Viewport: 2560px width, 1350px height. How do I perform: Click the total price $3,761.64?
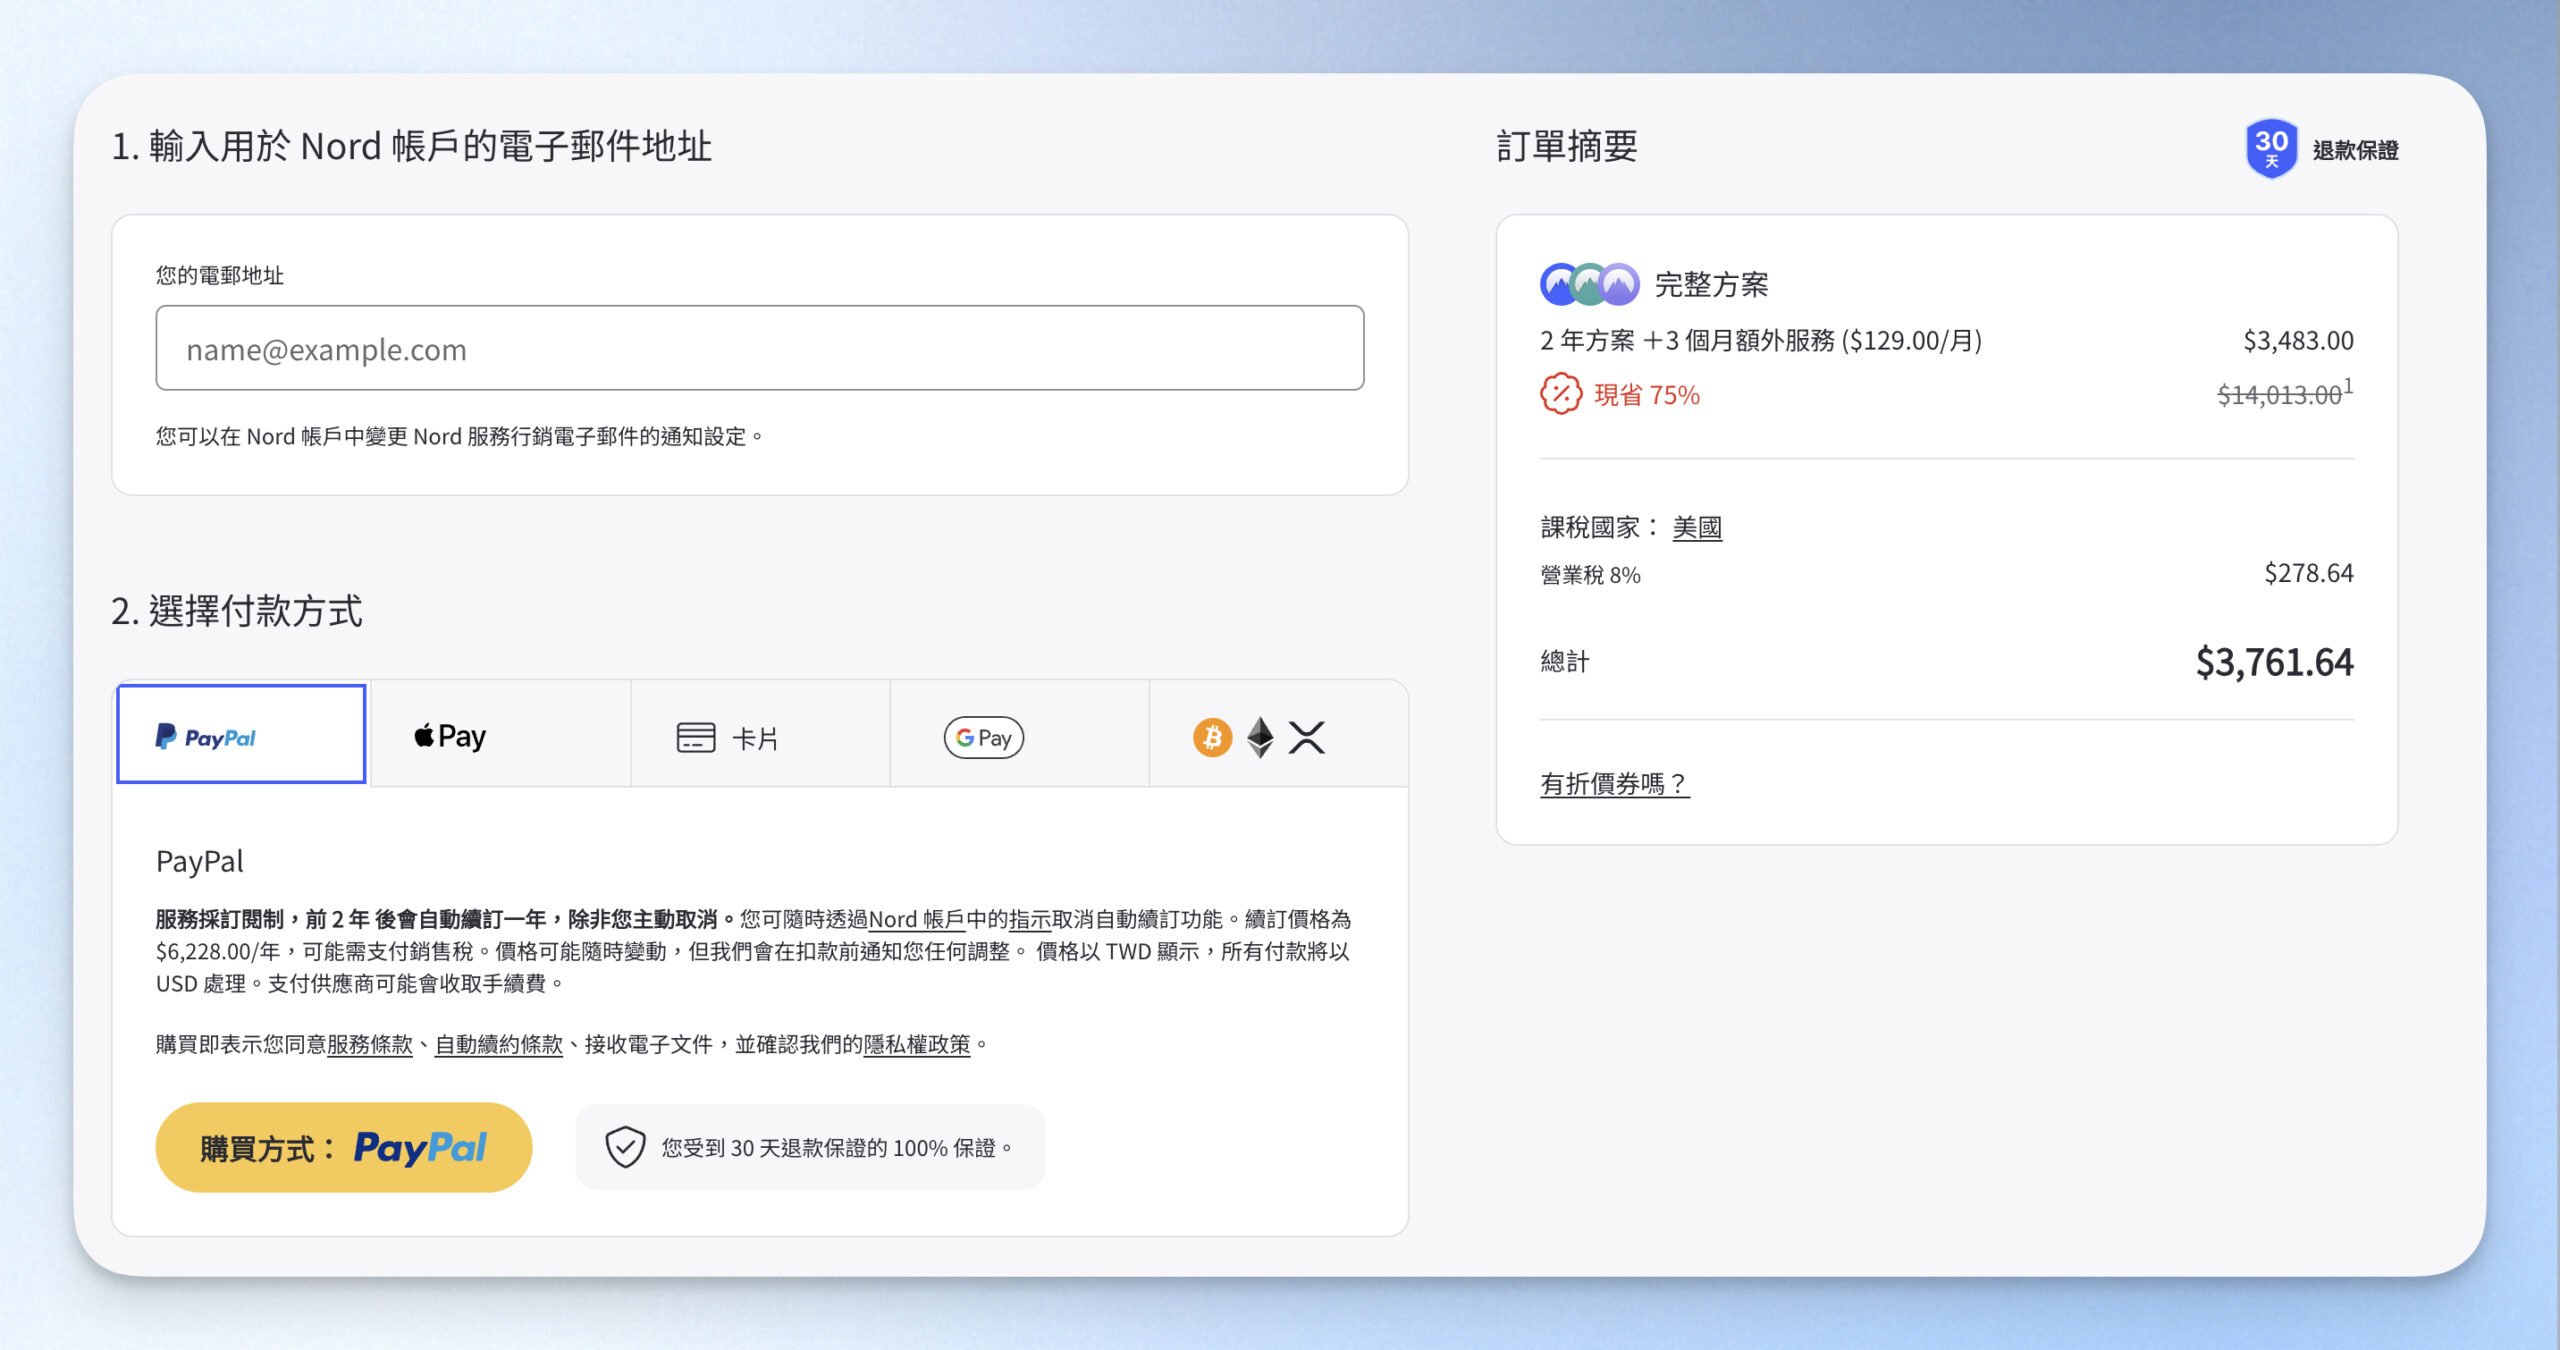(2274, 662)
